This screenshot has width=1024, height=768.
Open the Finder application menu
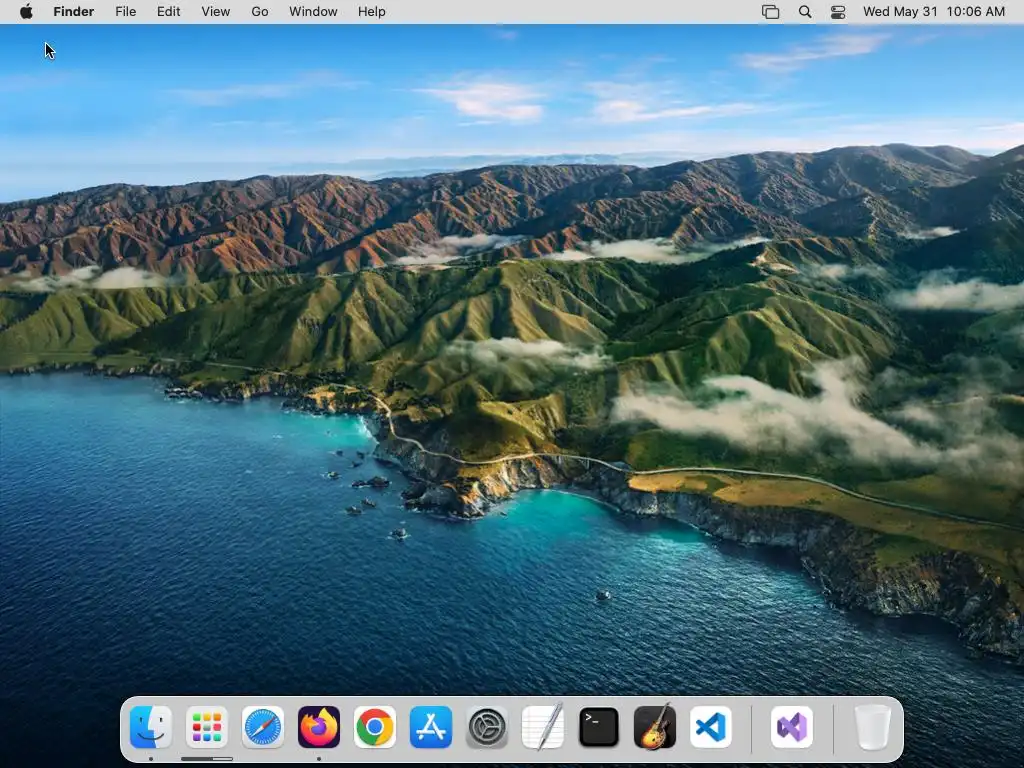[x=74, y=12]
